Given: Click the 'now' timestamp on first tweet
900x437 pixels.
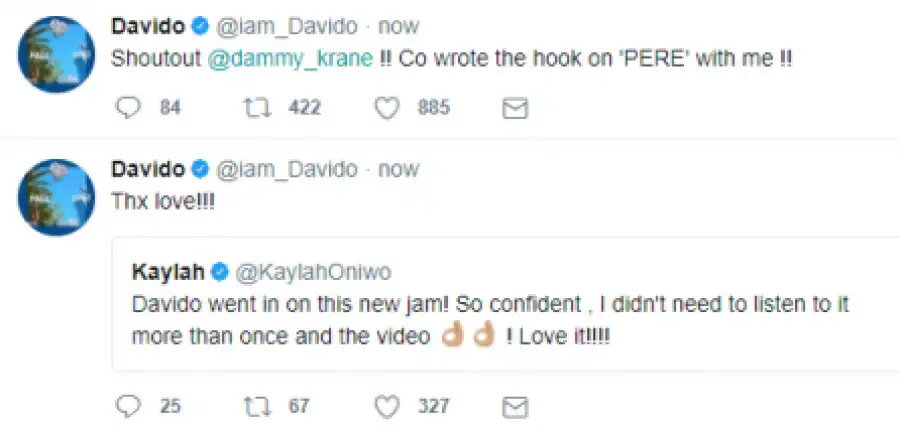Looking at the screenshot, I should [399, 25].
